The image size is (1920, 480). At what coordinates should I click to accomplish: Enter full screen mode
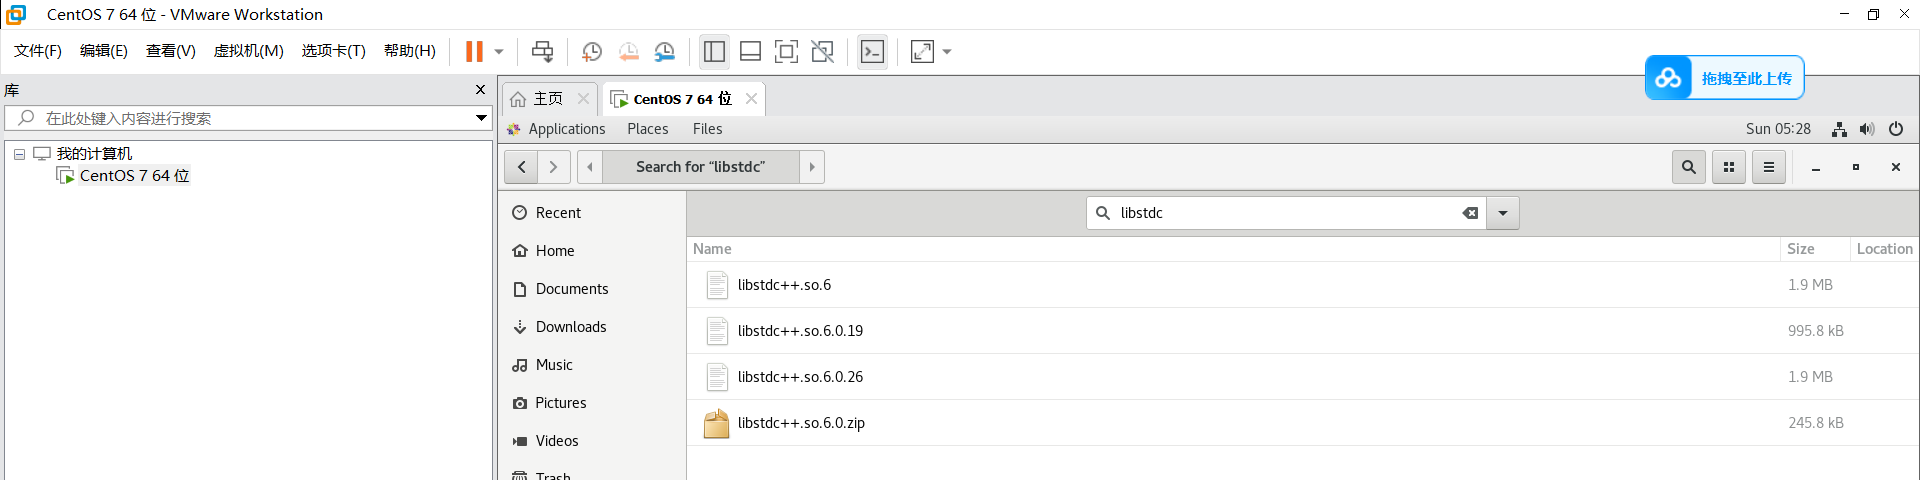coord(787,51)
